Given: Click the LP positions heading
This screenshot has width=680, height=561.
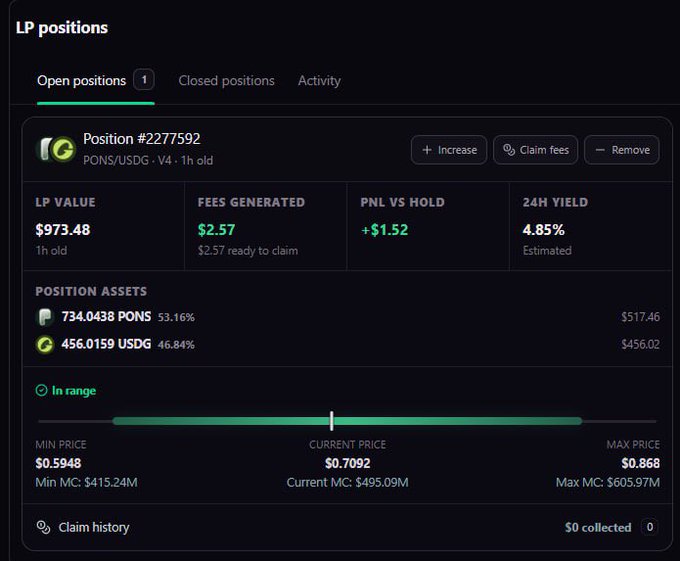Looking at the screenshot, I should point(62,28).
